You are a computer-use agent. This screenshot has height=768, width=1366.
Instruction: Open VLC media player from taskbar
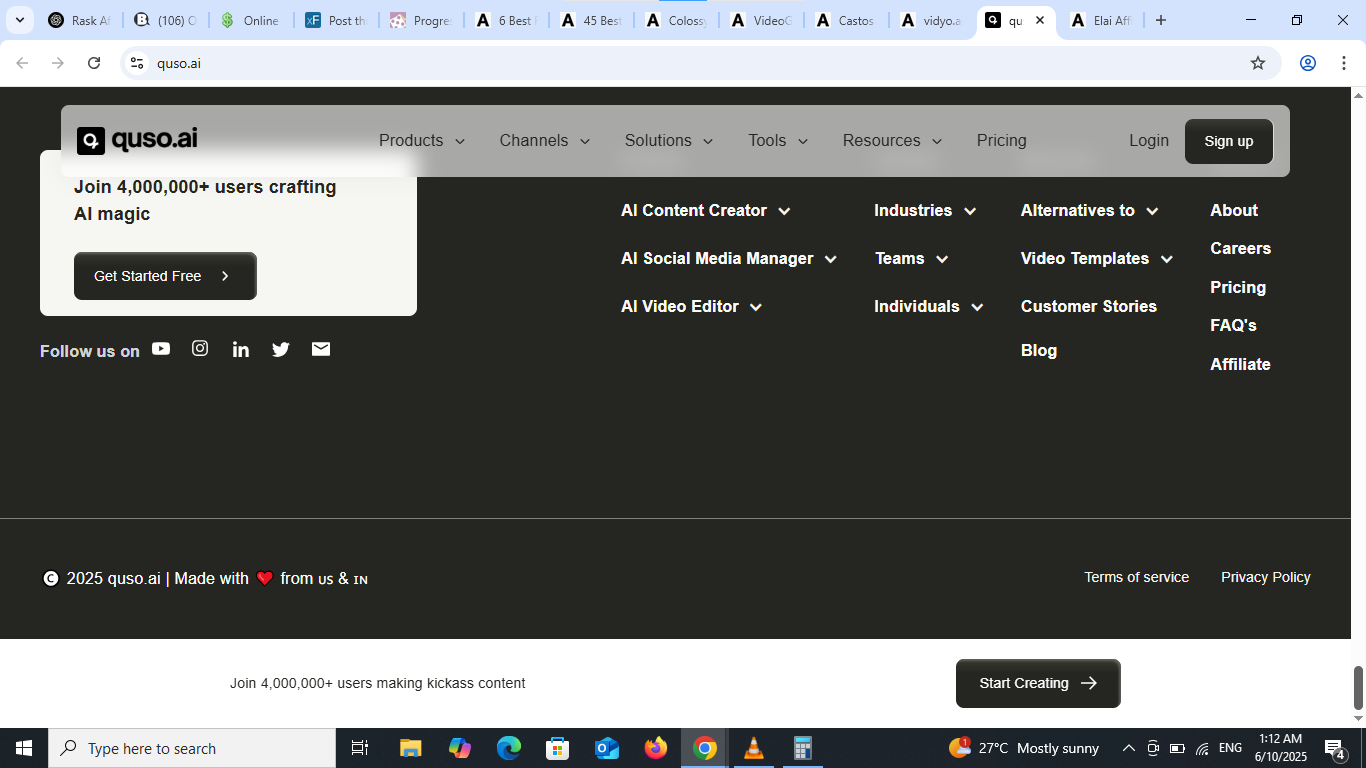pyautogui.click(x=754, y=748)
